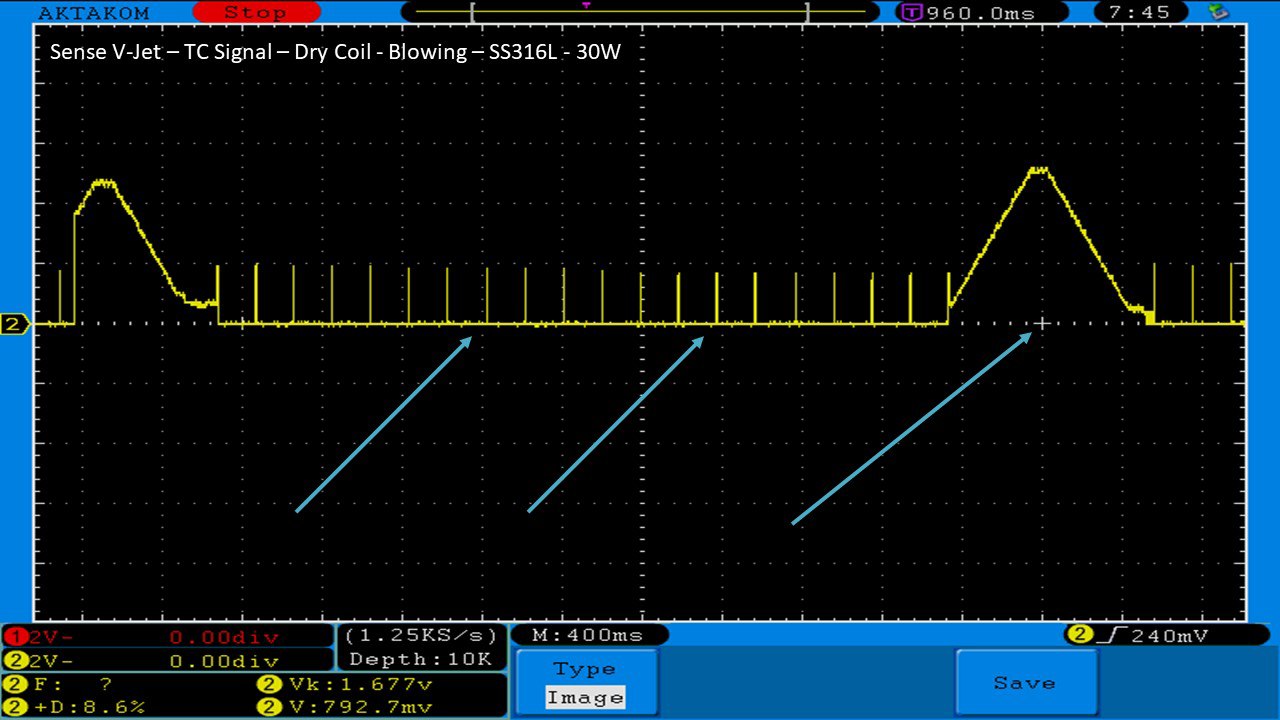Click the red Stop status indicator
1280x720 pixels.
click(255, 13)
